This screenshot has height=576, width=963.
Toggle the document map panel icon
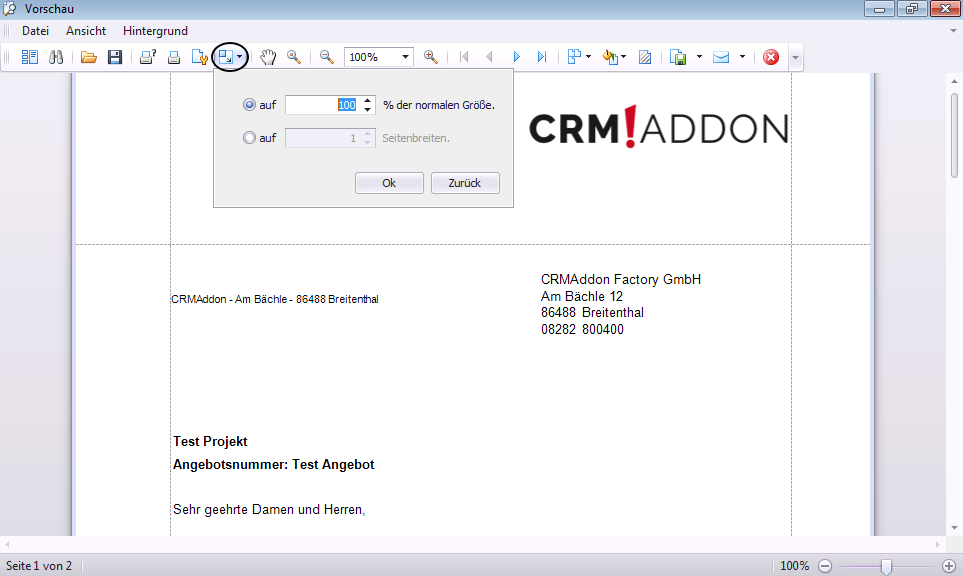(x=29, y=57)
